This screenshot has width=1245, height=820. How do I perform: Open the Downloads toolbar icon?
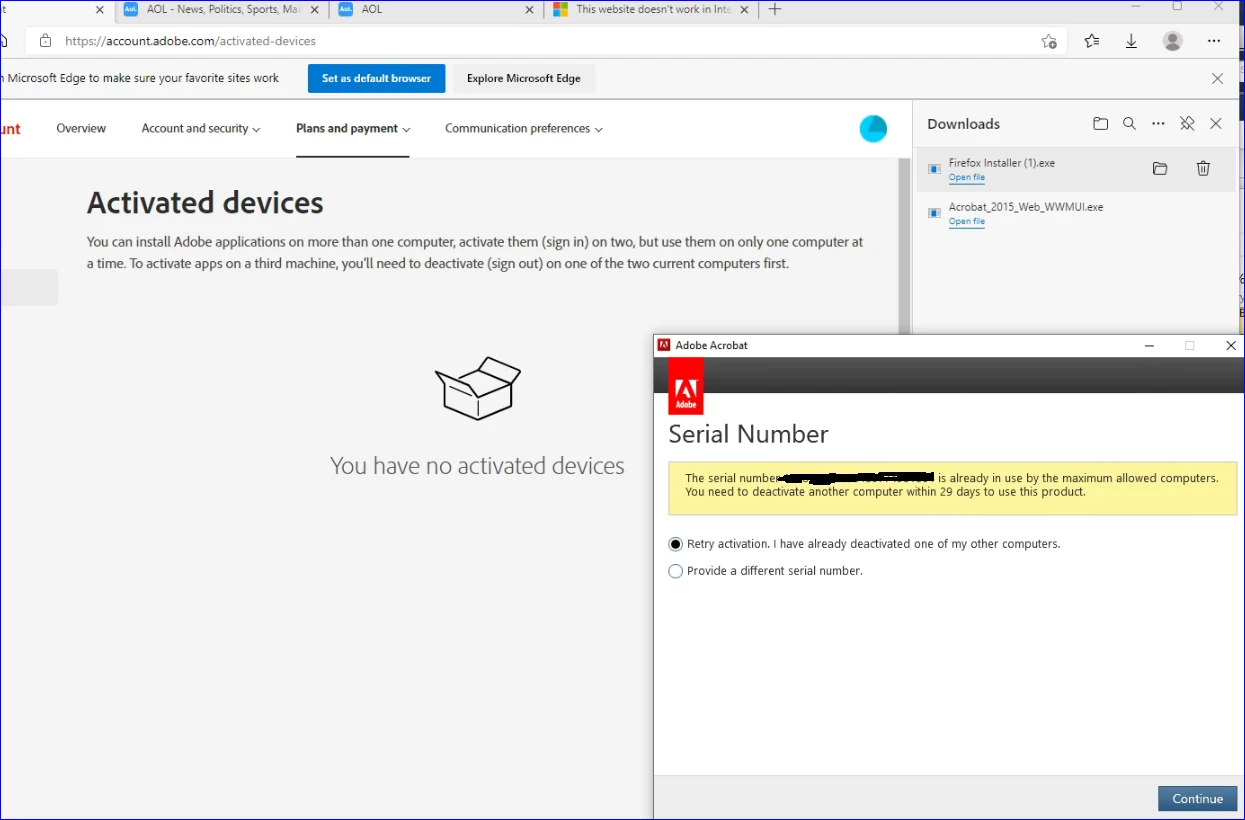point(1131,41)
